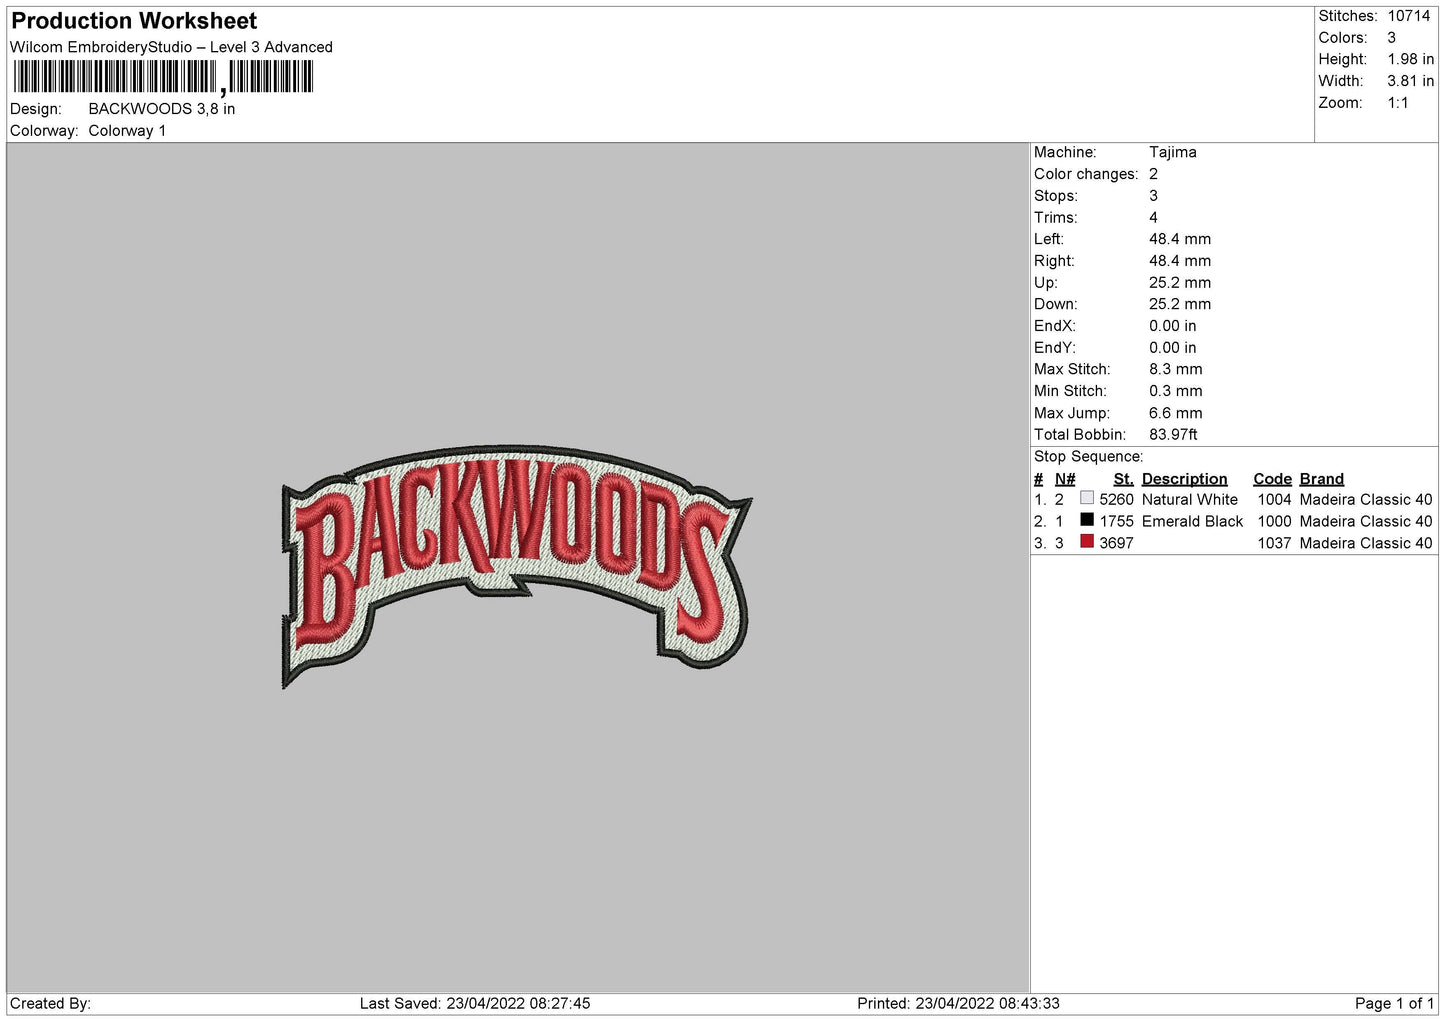This screenshot has width=1445, height=1021.
Task: Click the Description column header
Action: 1184,479
